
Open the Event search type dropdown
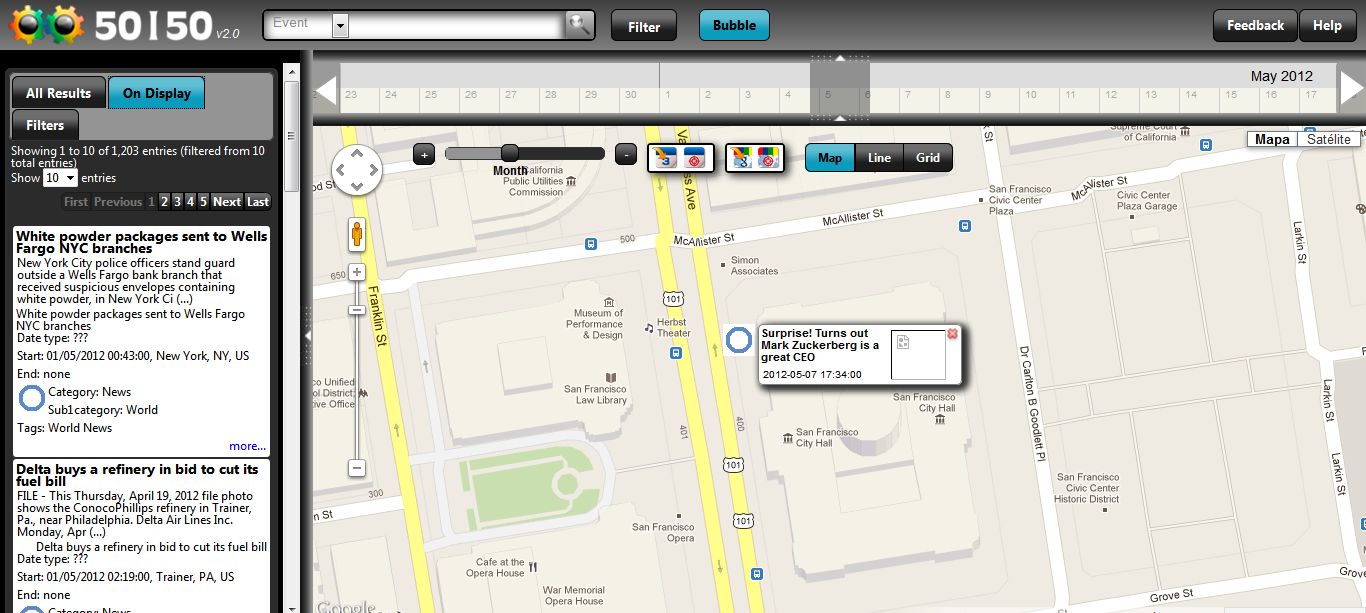(339, 25)
